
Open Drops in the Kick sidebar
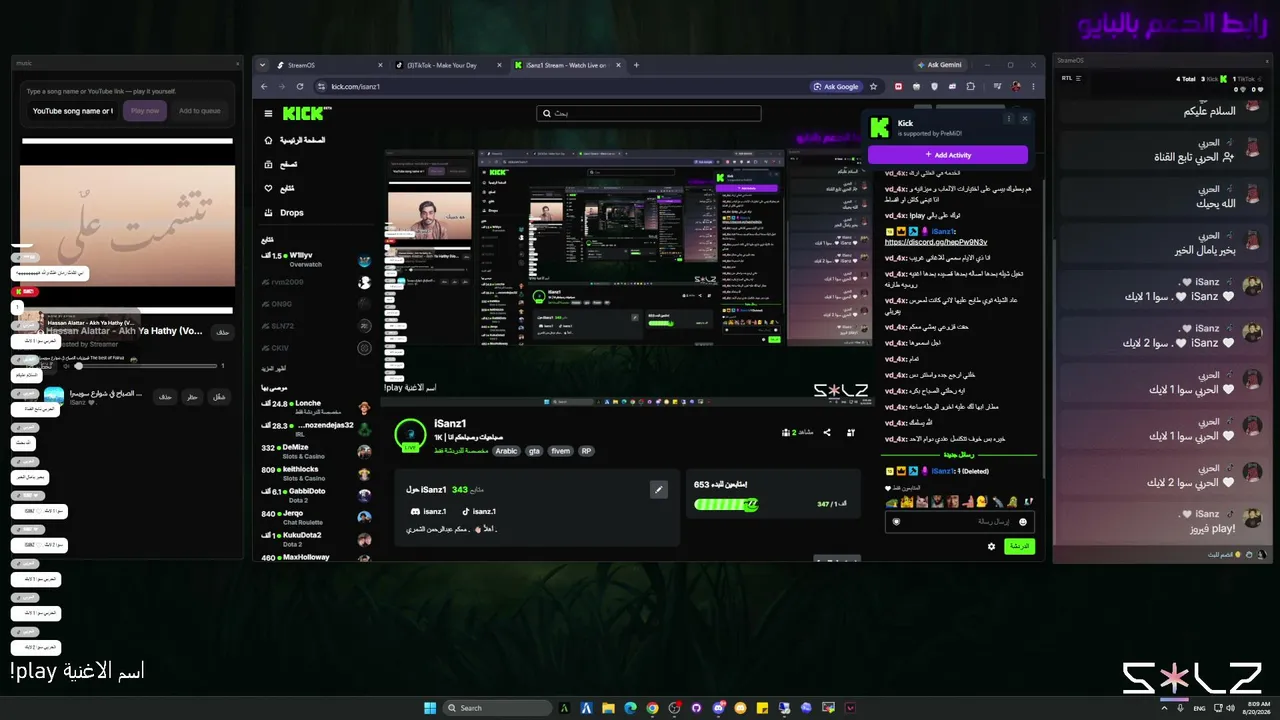pos(284,212)
